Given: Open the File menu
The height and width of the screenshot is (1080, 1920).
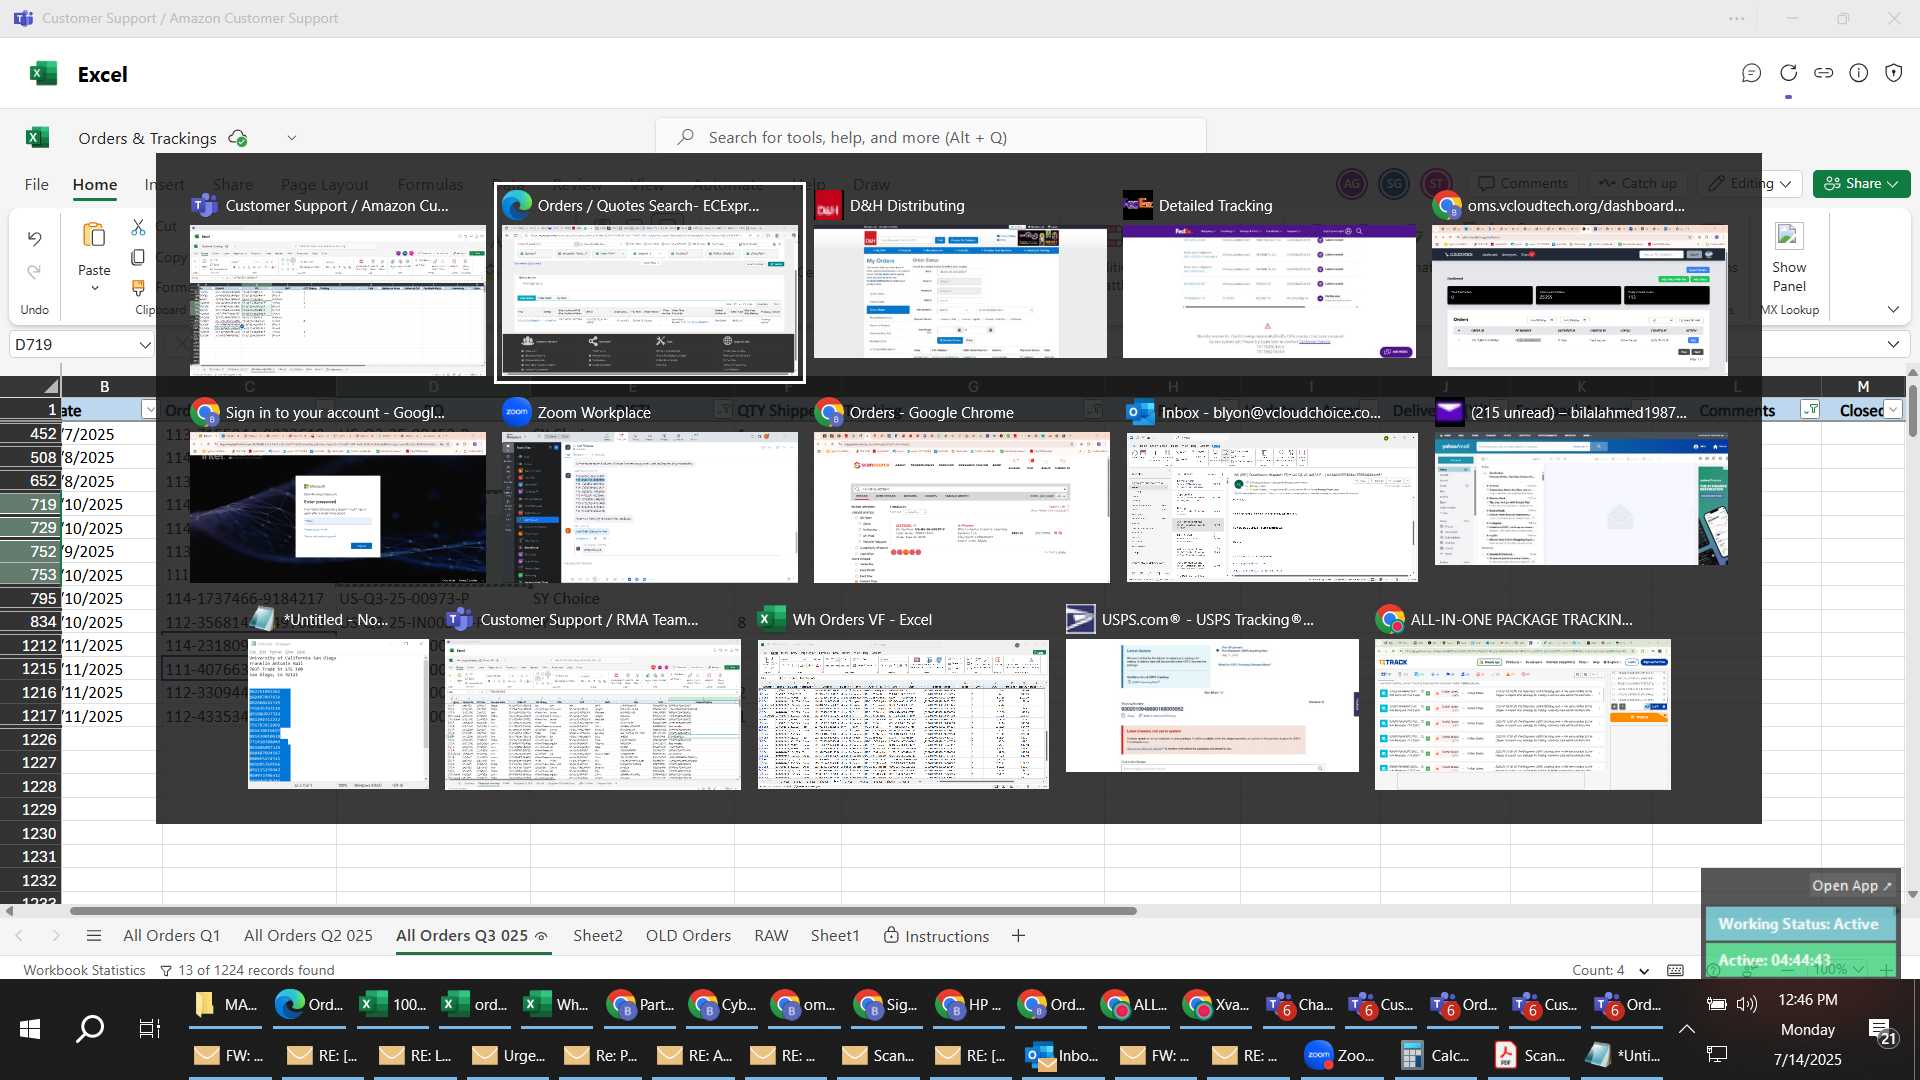Looking at the screenshot, I should click(36, 185).
